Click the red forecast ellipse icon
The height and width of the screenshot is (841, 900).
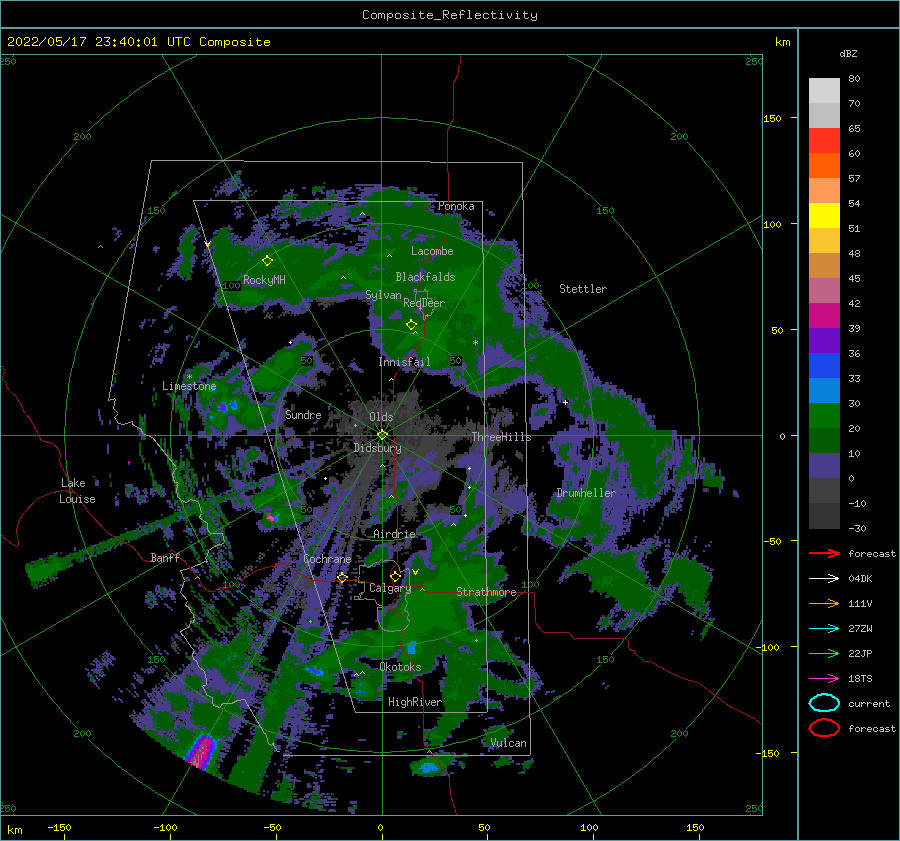(824, 728)
